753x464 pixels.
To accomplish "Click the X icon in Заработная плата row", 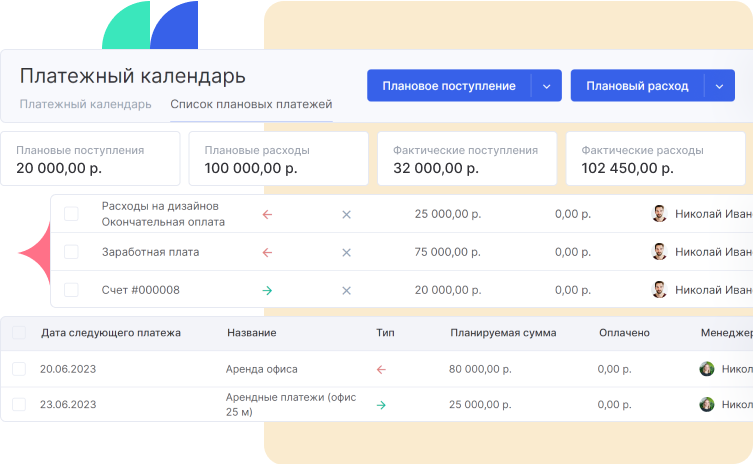I will (x=346, y=252).
